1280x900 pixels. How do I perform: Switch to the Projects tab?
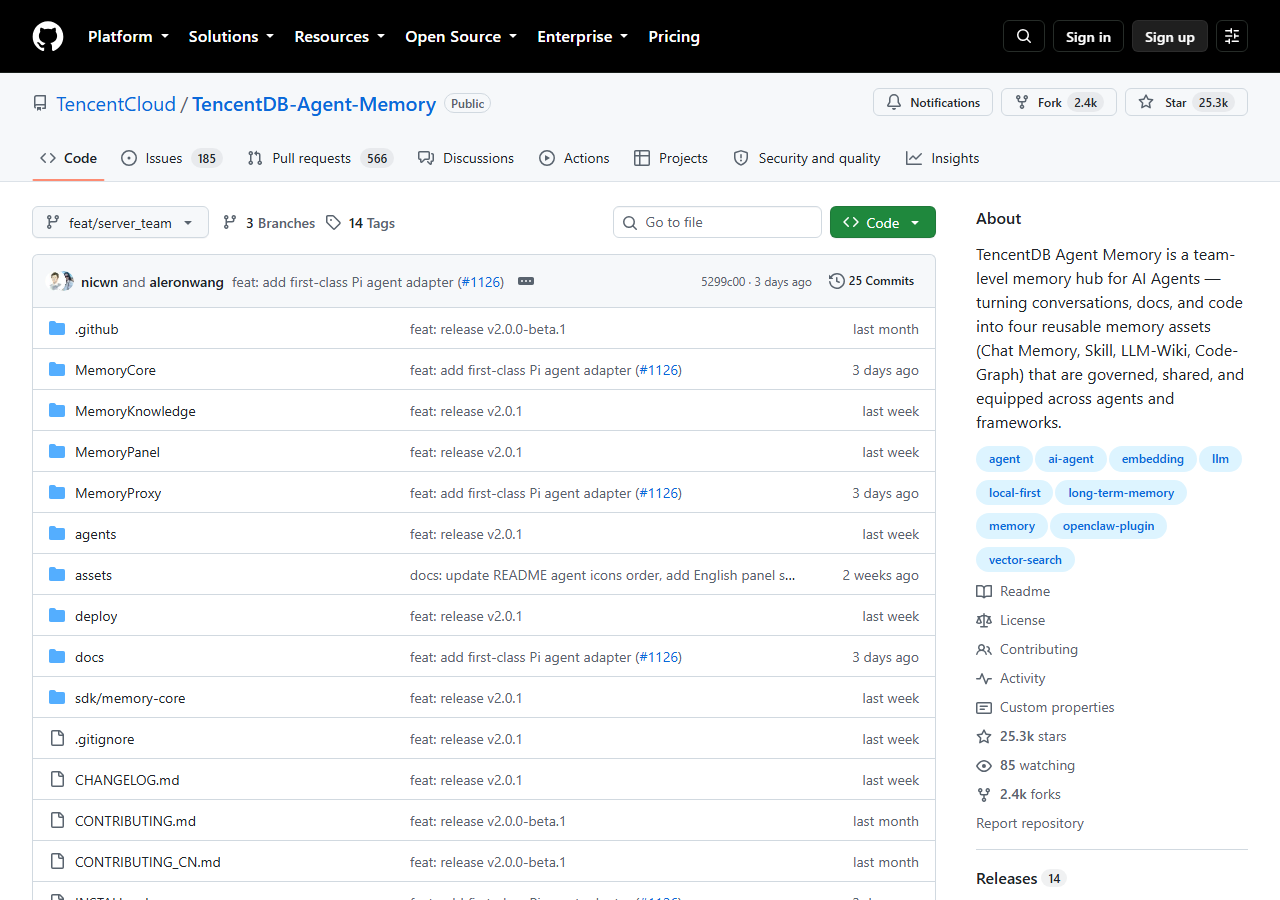point(671,158)
